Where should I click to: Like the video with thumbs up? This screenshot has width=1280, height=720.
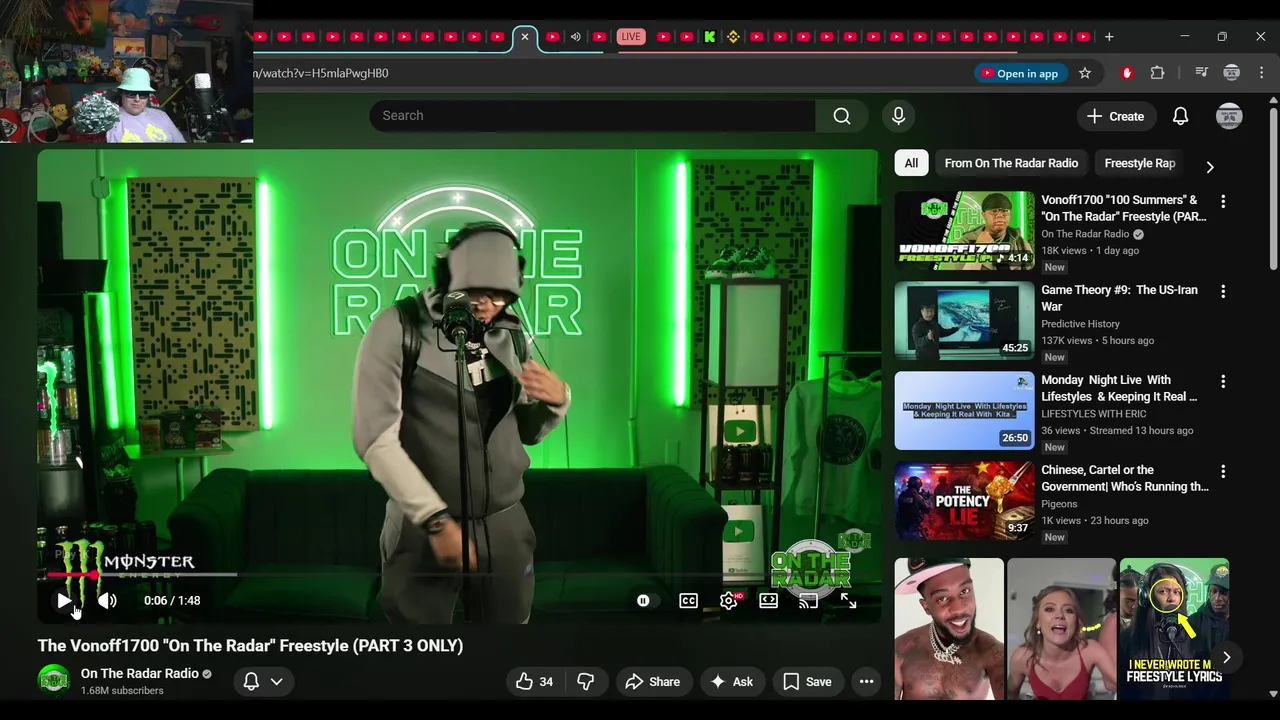535,682
